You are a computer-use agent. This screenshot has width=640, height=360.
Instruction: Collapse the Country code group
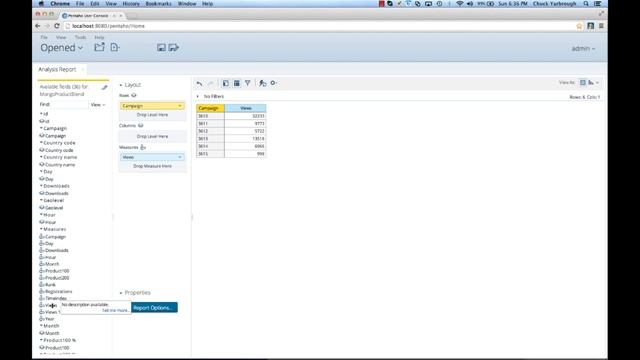click(x=41, y=143)
